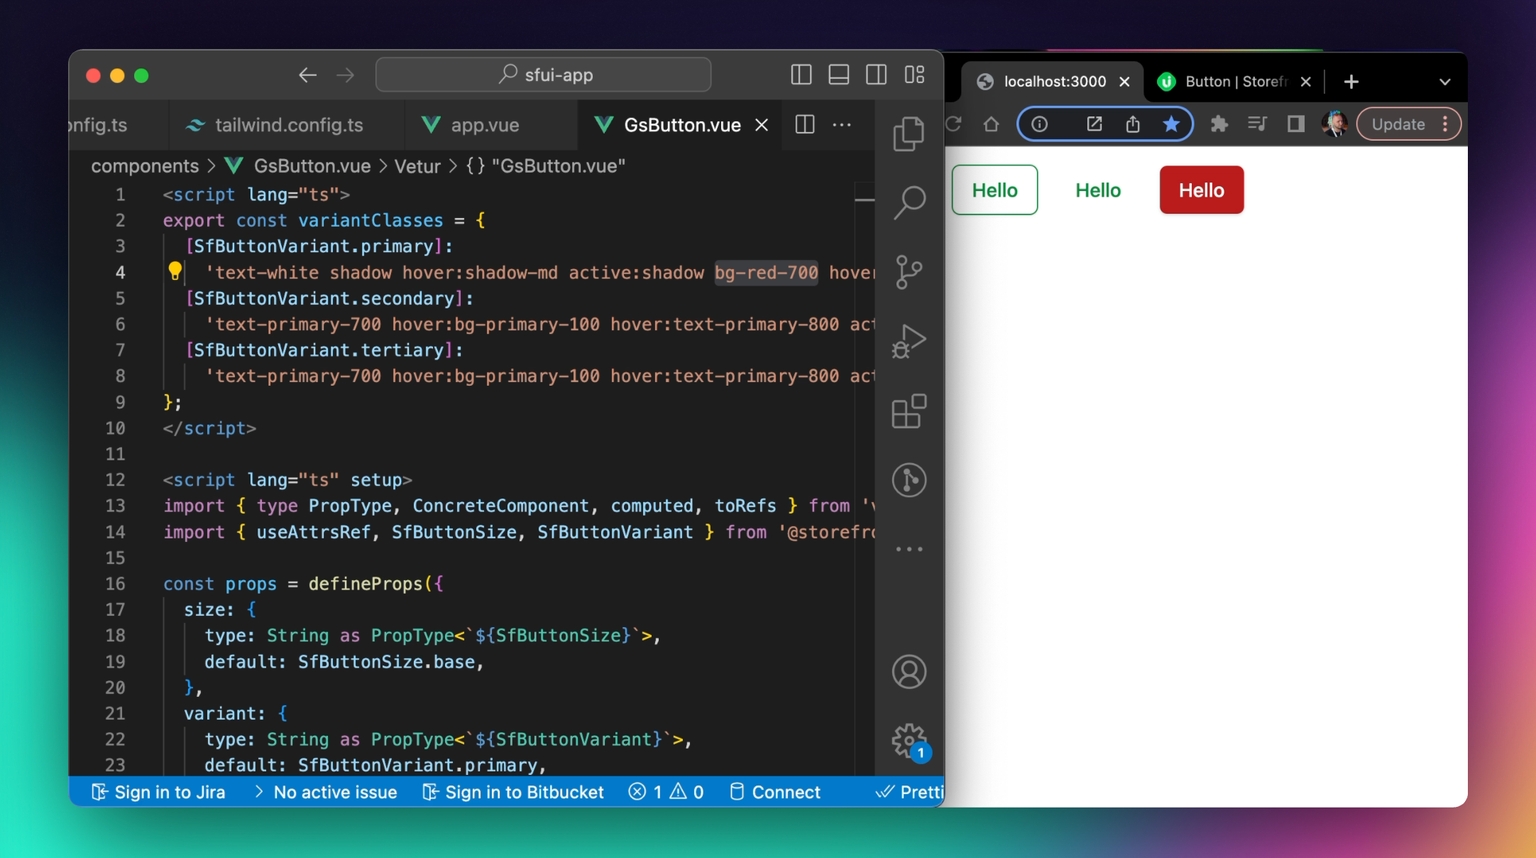Viewport: 1536px width, 858px height.
Task: Click the red filled Hello button
Action: (1201, 190)
